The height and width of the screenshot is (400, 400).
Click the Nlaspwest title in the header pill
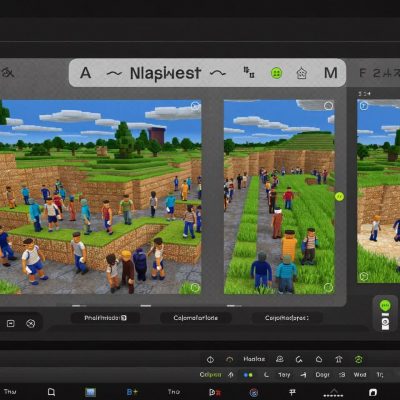pos(165,73)
